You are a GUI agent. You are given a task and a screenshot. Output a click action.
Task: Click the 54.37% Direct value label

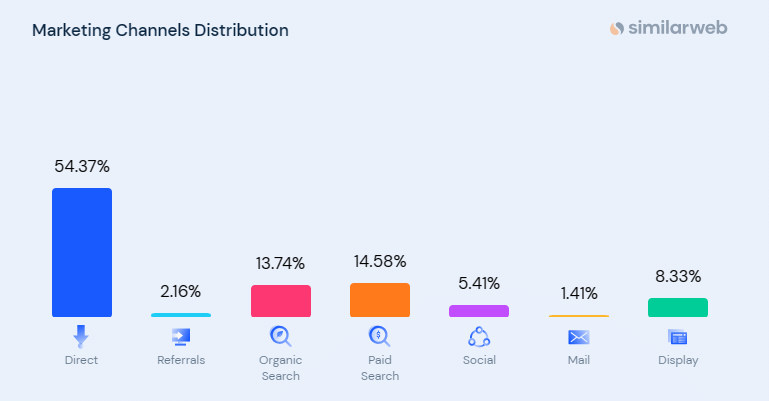click(82, 166)
